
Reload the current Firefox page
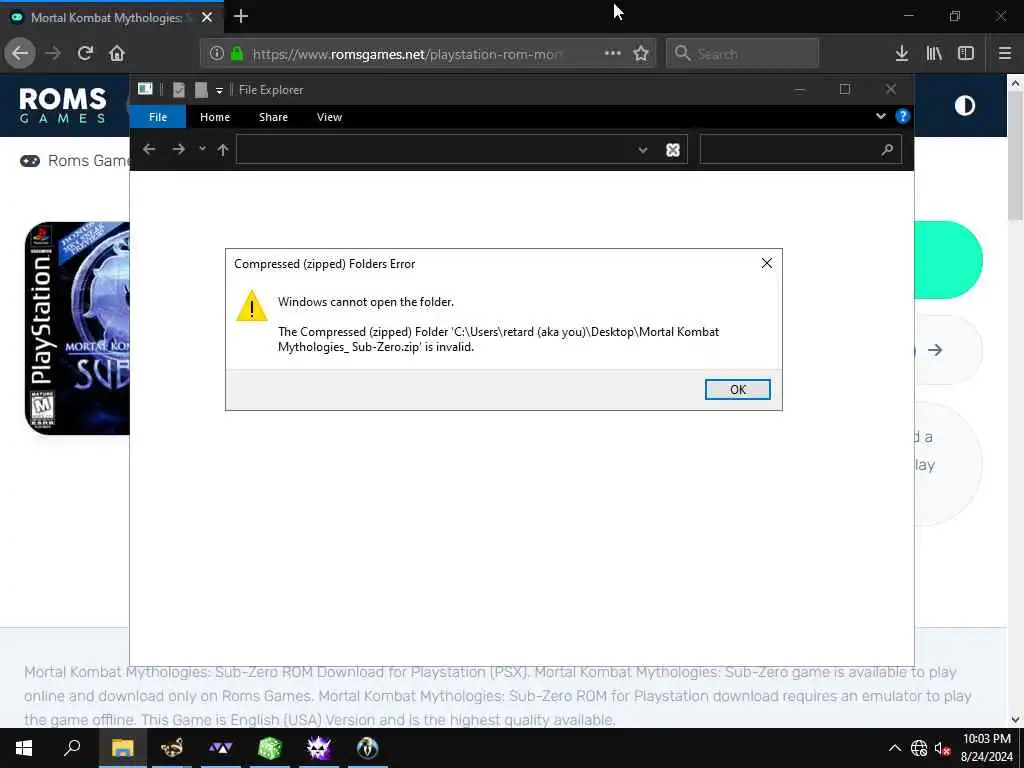(x=85, y=54)
